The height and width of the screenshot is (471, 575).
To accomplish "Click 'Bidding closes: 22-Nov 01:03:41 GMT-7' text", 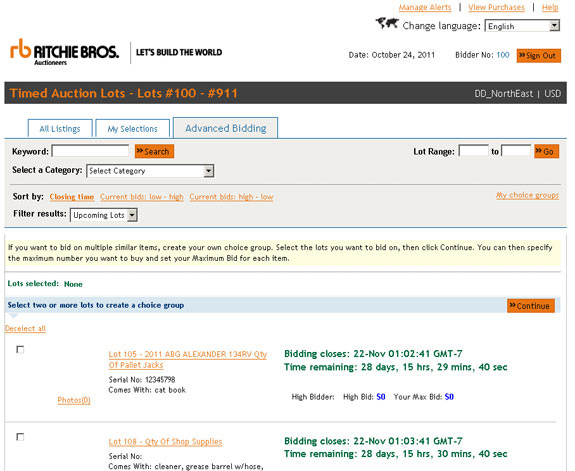I will click(x=373, y=441).
